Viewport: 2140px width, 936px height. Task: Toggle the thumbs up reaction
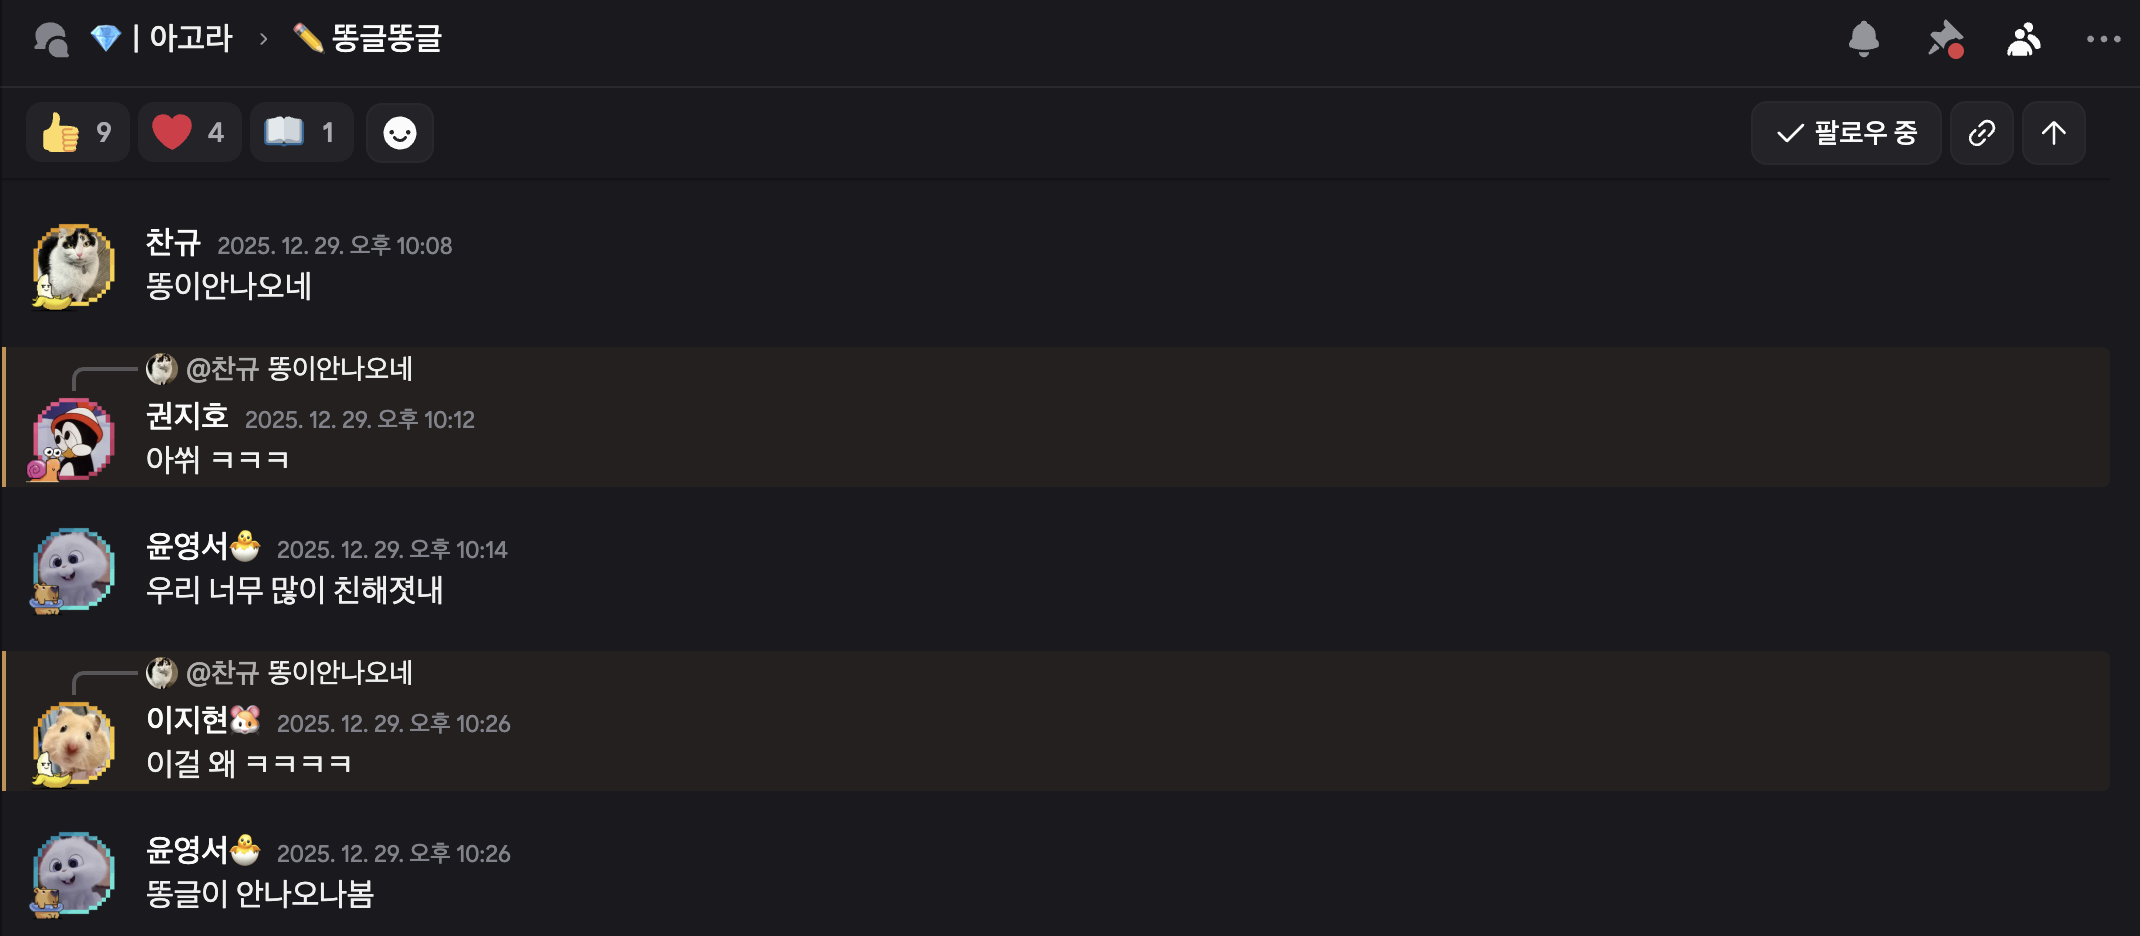(x=77, y=132)
